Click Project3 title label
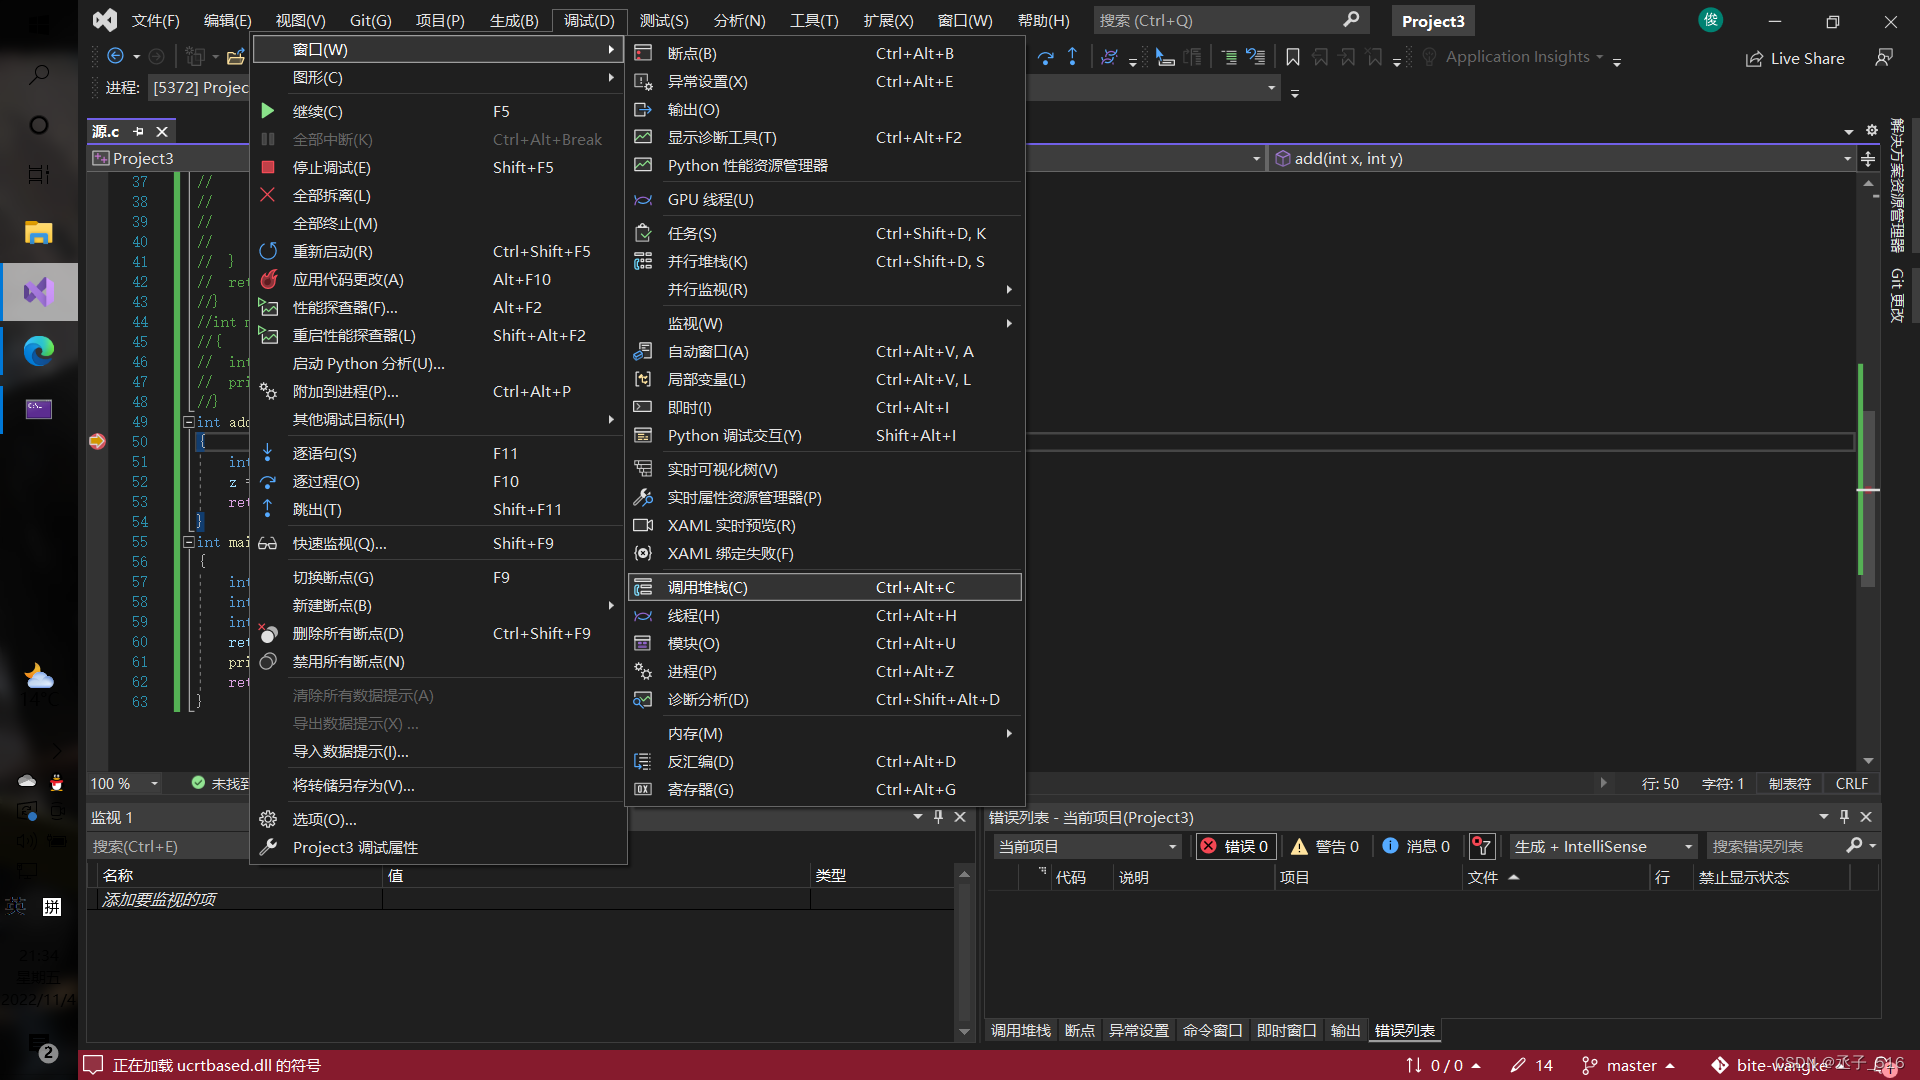Image resolution: width=1920 pixels, height=1080 pixels. click(1433, 20)
